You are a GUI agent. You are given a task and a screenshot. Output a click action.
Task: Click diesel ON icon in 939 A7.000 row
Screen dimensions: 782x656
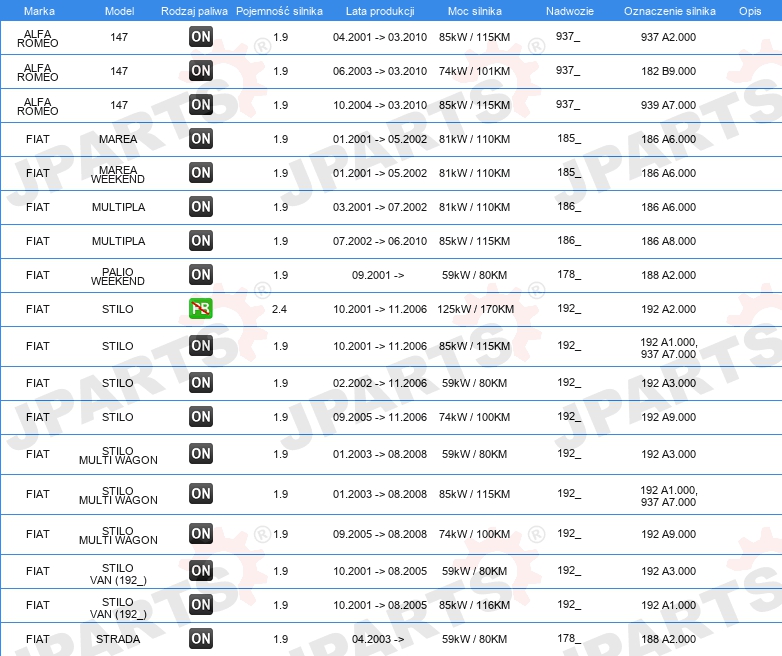click(201, 104)
